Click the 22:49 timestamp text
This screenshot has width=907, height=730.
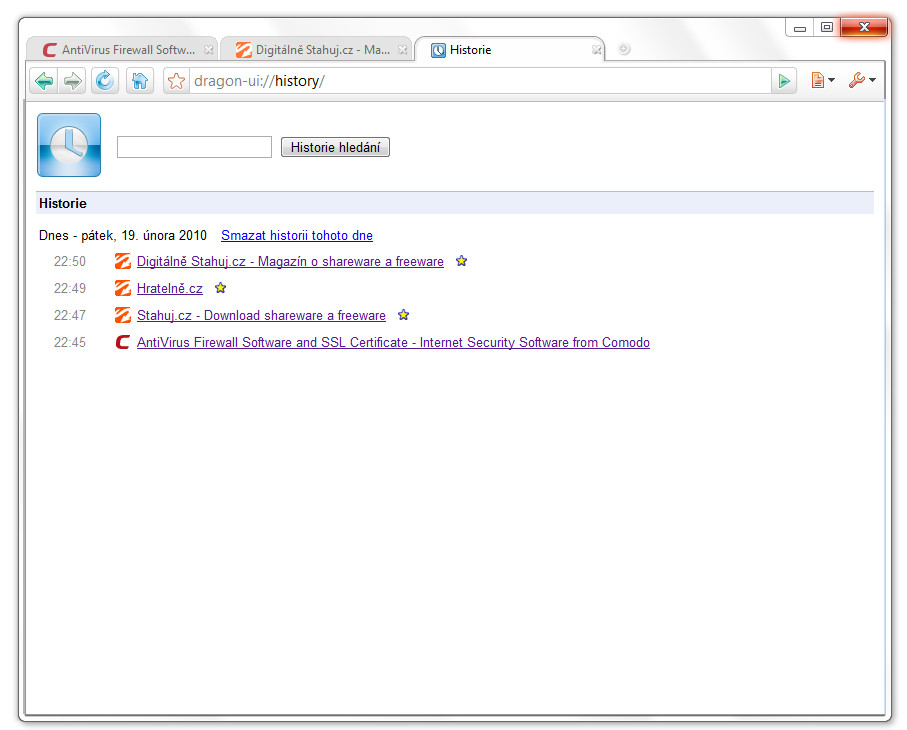click(70, 288)
